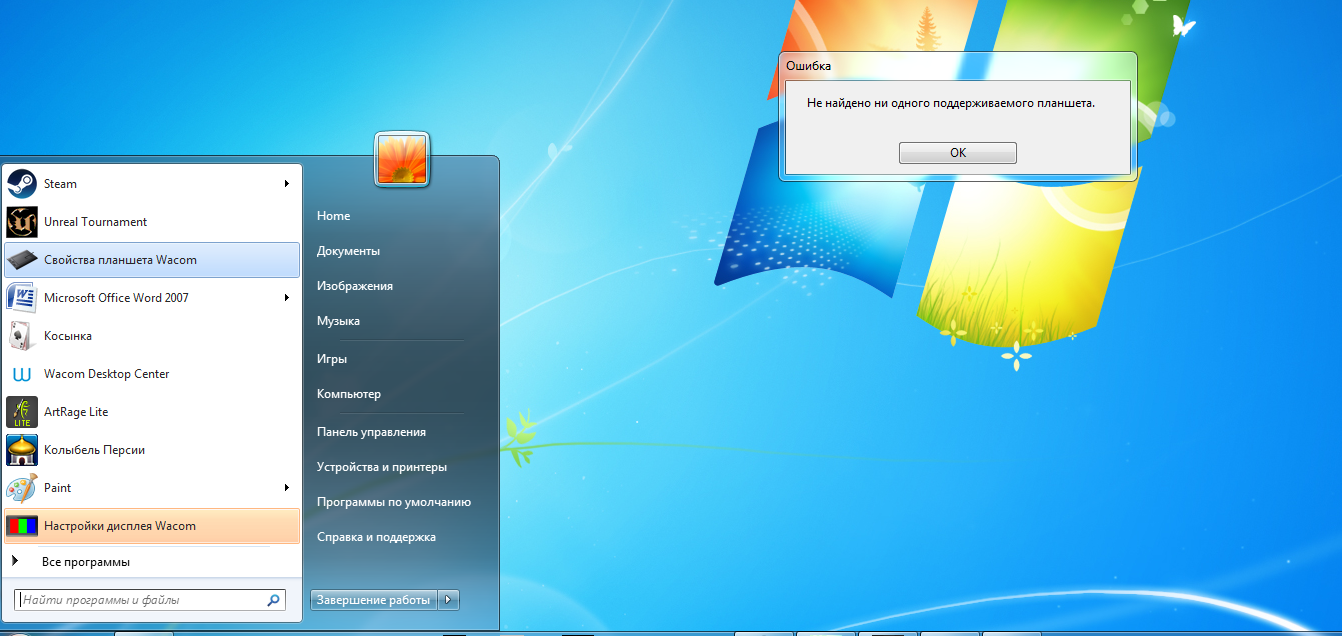Click the Колыбель Персии game icon

click(x=22, y=450)
